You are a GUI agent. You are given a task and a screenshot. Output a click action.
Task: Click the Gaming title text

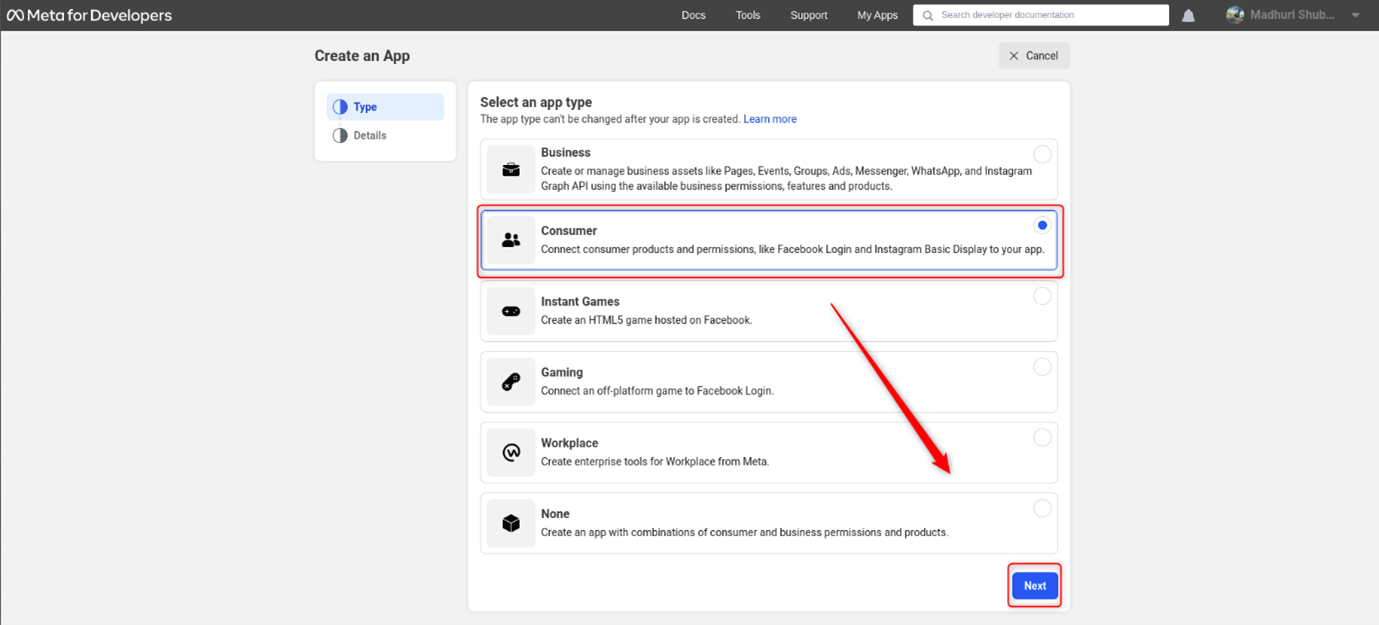point(562,373)
